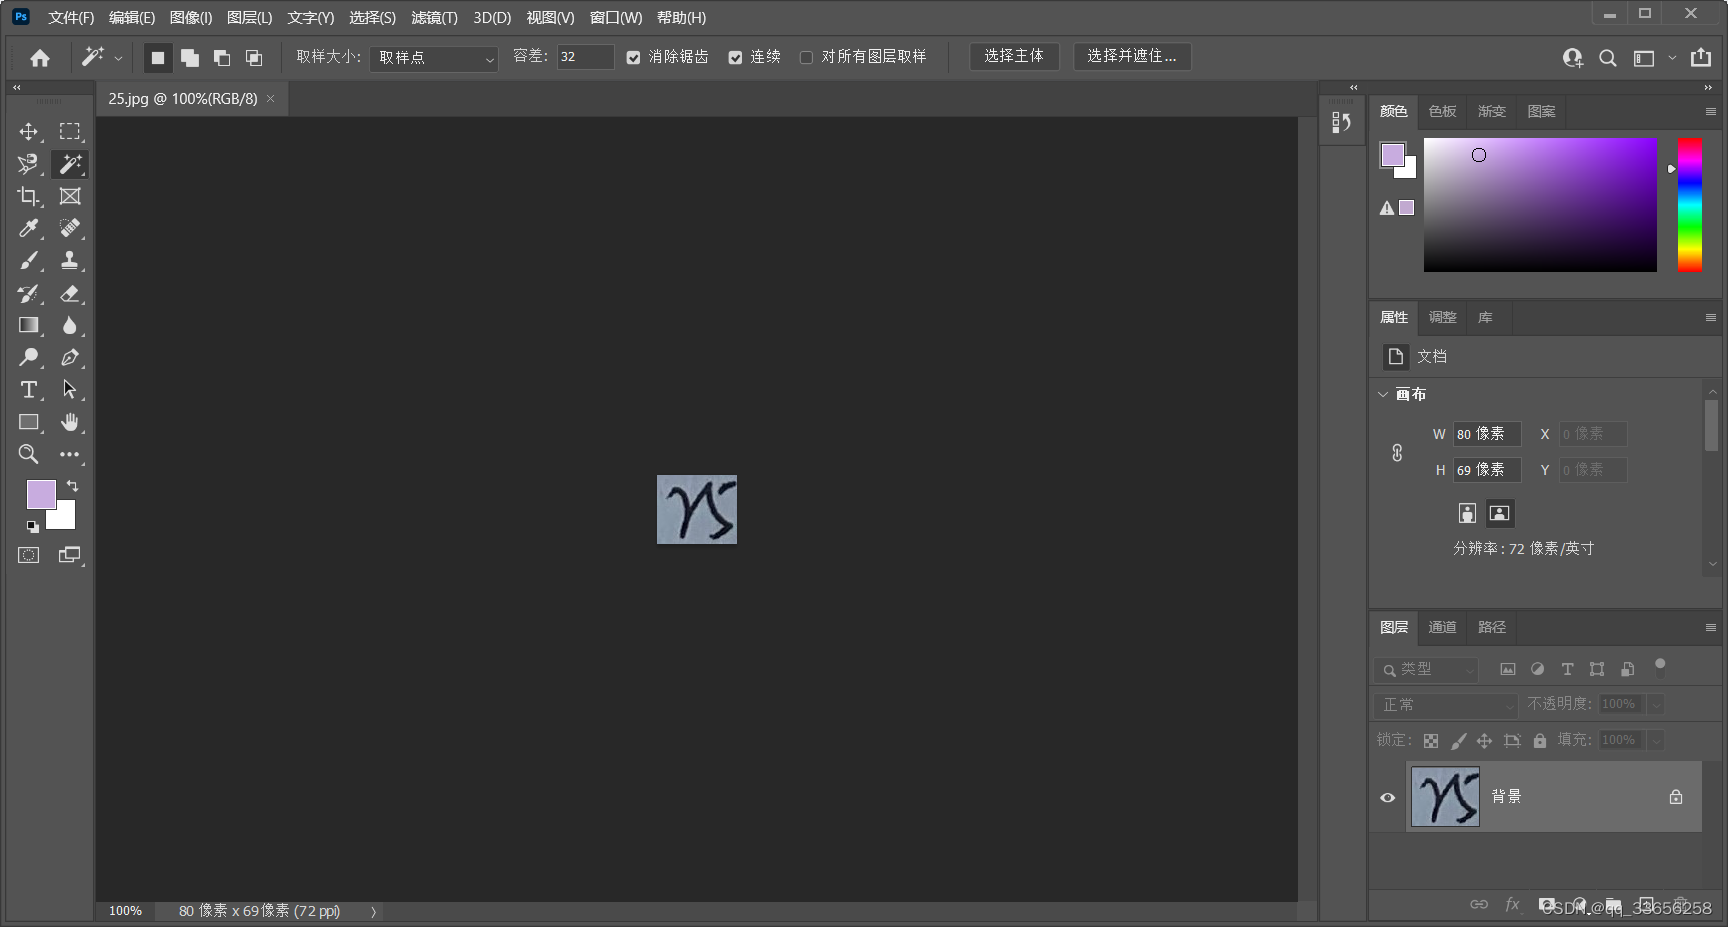
Task: Select the Brush tool
Action: (x=28, y=261)
